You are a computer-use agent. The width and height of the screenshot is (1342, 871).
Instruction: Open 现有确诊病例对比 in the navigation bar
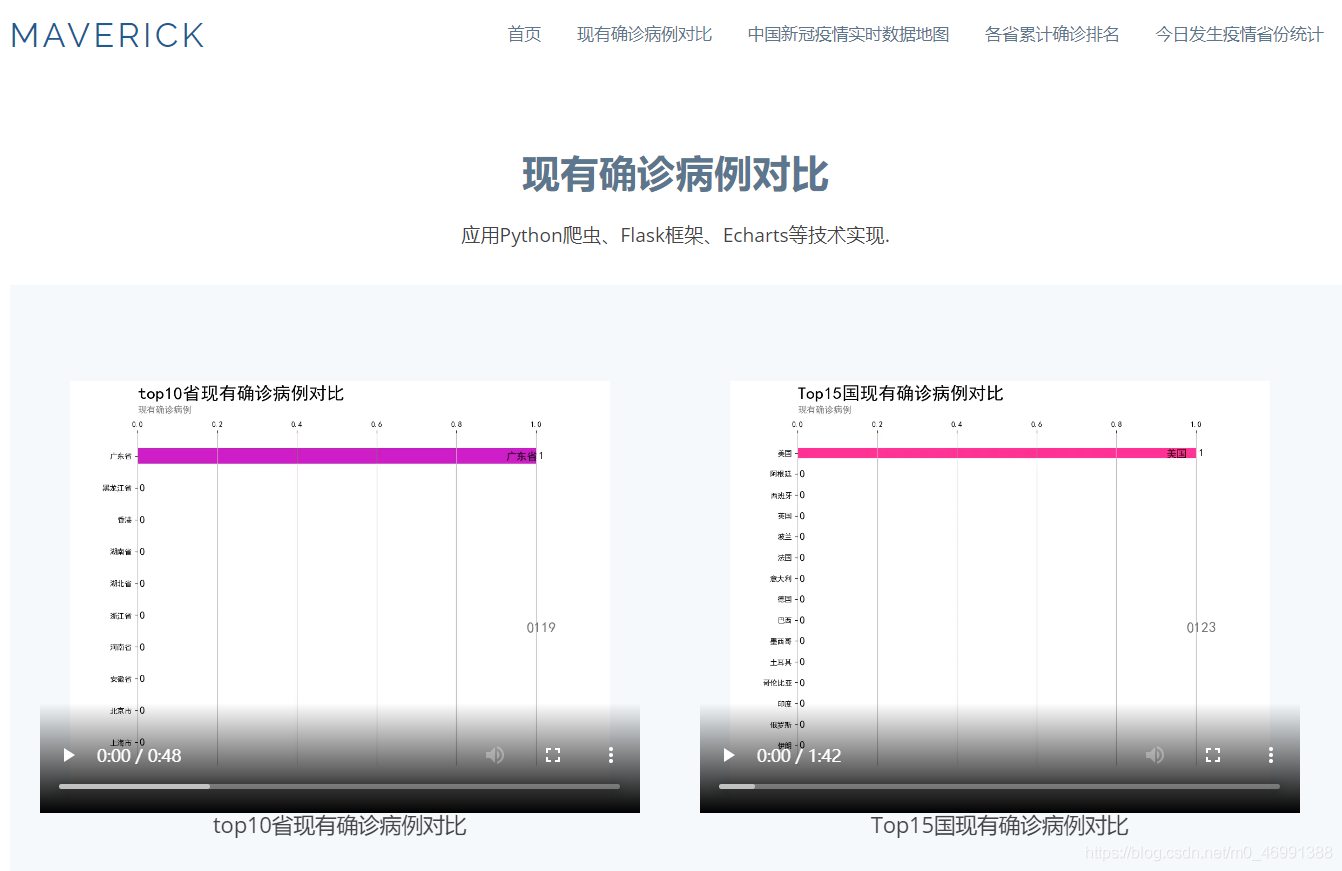coord(645,35)
